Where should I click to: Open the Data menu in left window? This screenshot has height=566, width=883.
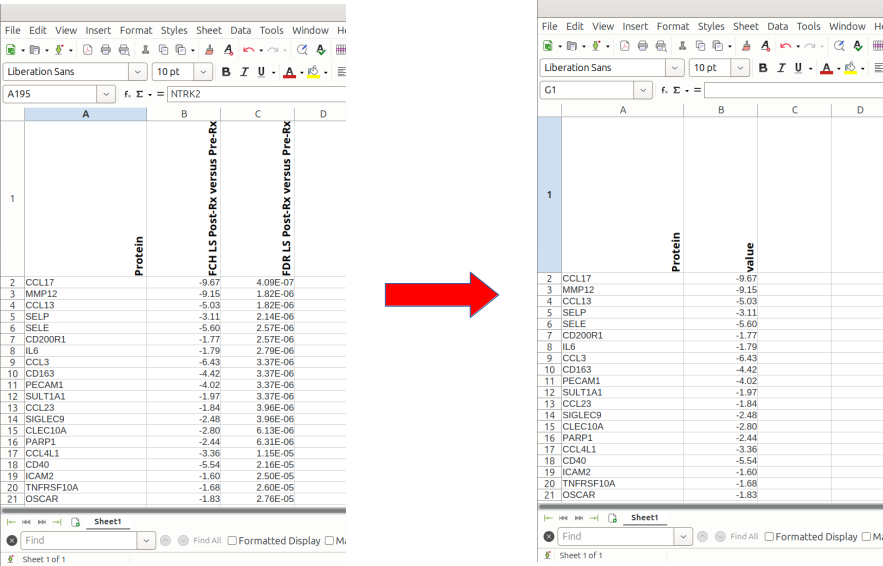click(x=240, y=31)
